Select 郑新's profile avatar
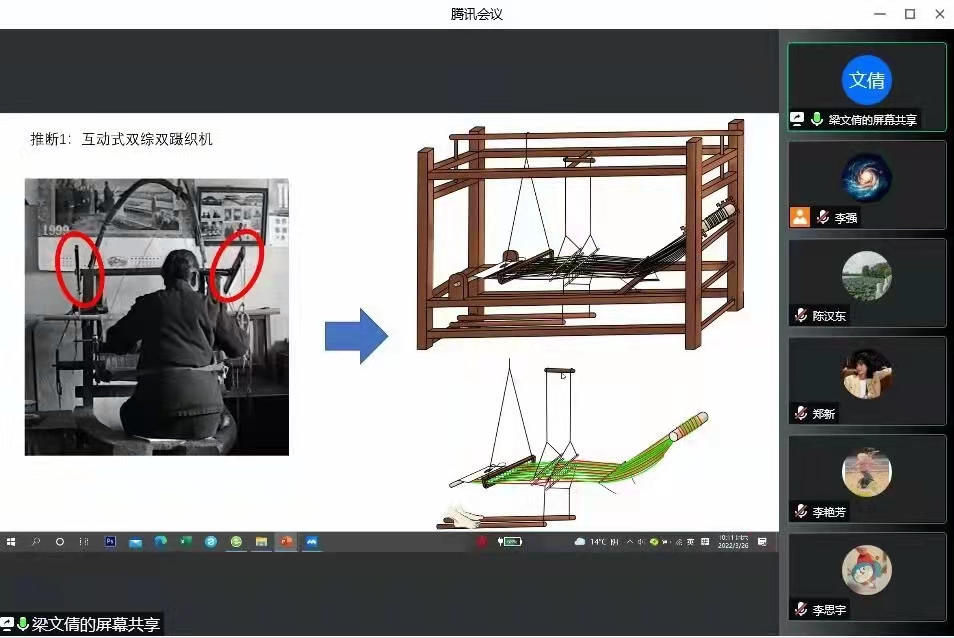 coord(866,374)
